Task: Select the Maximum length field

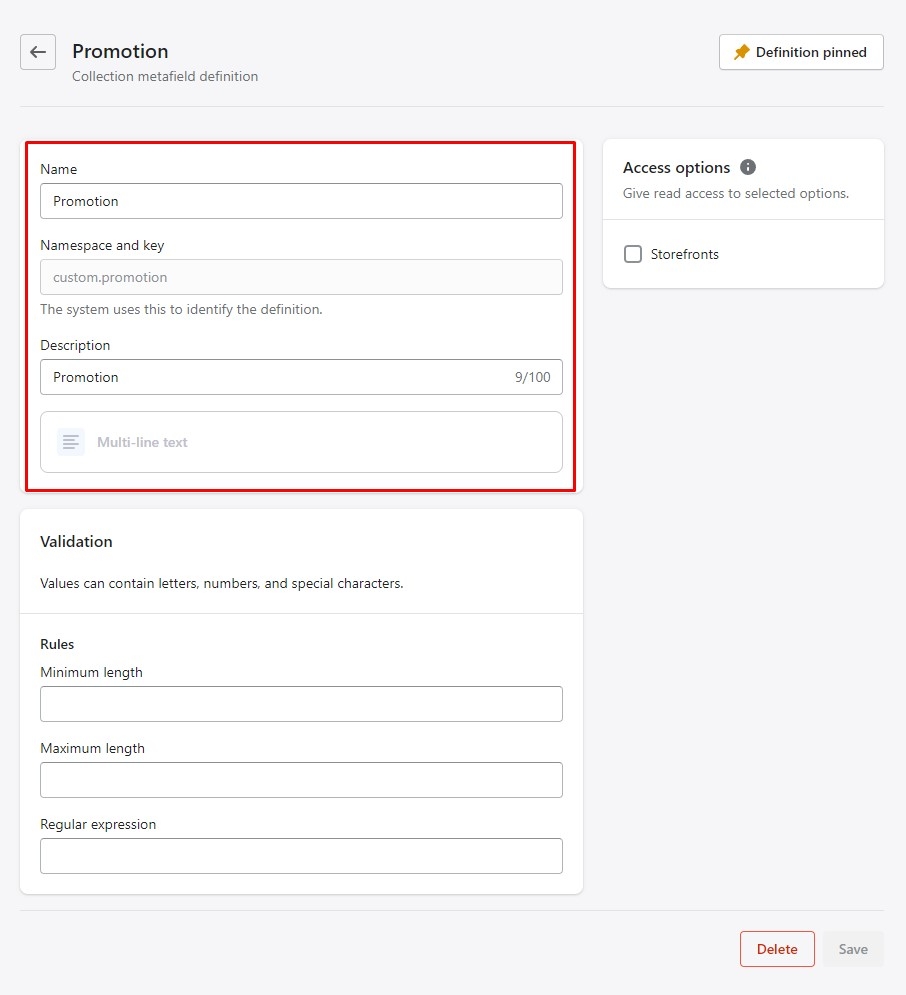Action: tap(301, 780)
